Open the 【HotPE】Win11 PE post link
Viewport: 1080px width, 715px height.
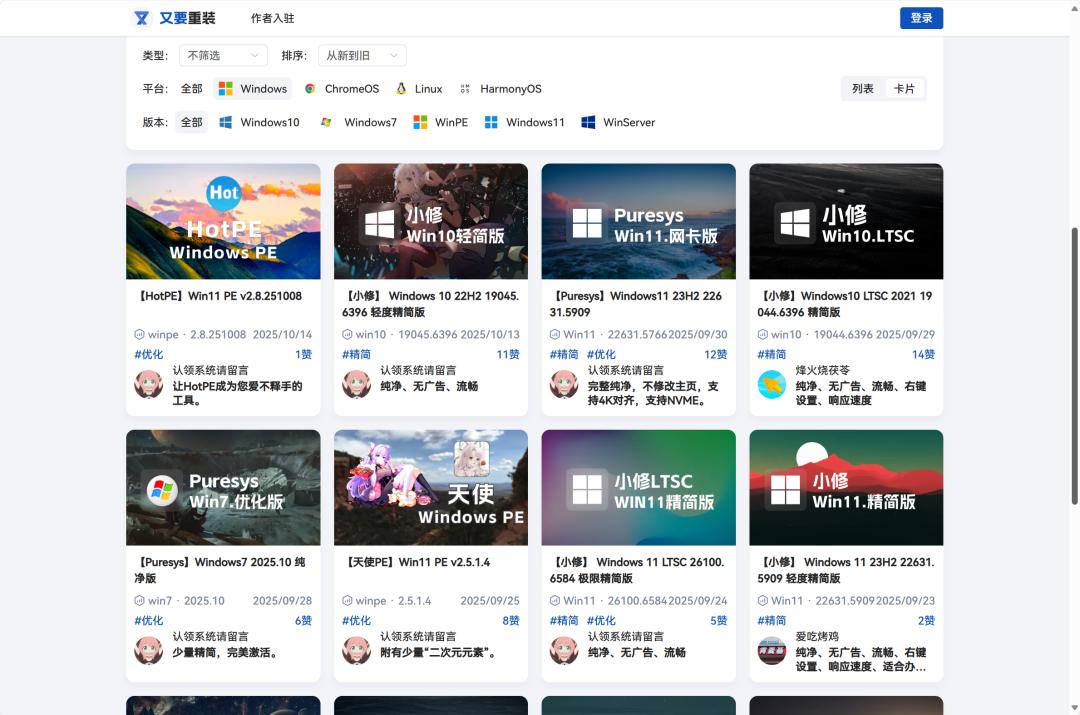(220, 296)
